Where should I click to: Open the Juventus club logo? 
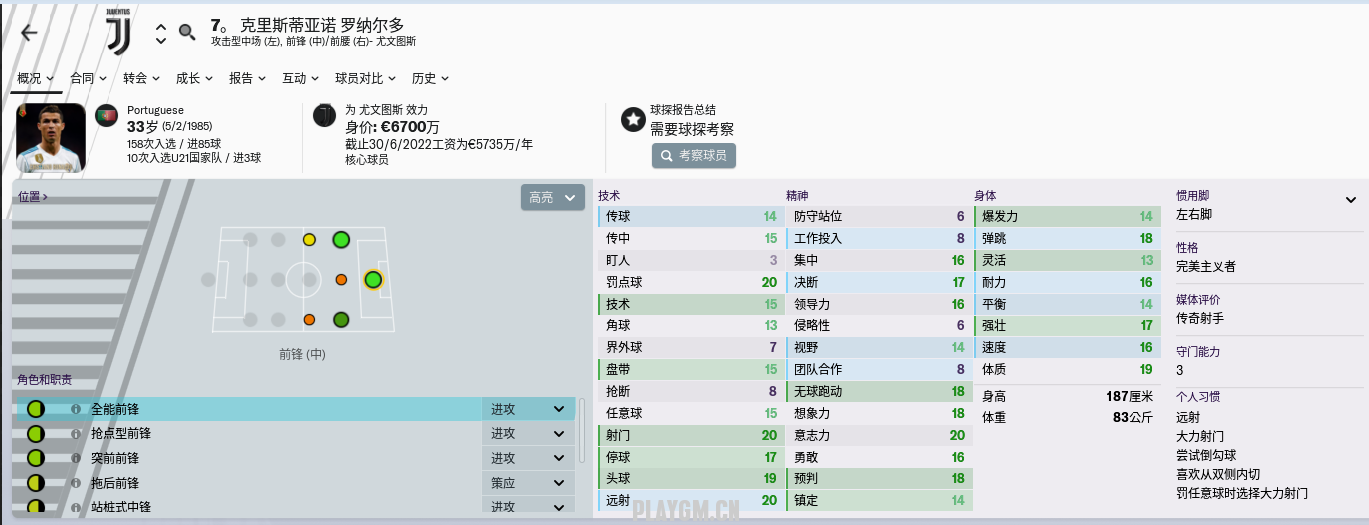[117, 31]
